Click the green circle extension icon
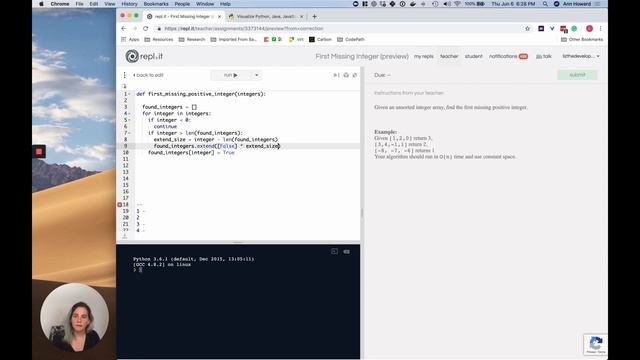 (574, 29)
